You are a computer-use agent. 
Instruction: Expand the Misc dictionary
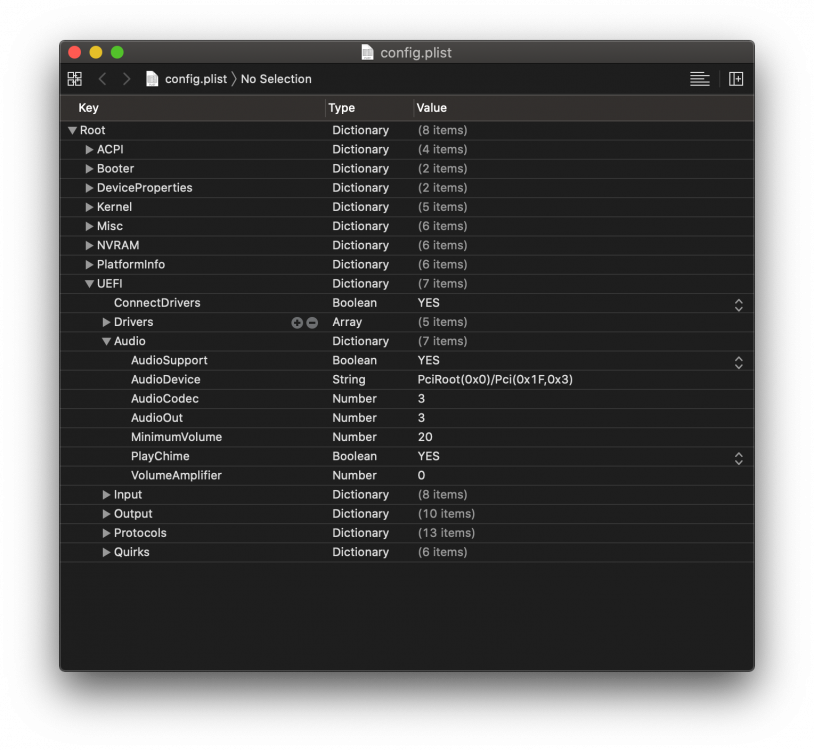(89, 226)
